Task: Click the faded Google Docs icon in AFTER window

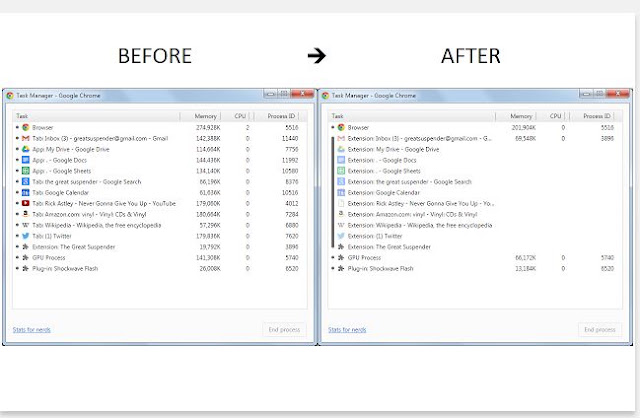Action: (x=341, y=160)
